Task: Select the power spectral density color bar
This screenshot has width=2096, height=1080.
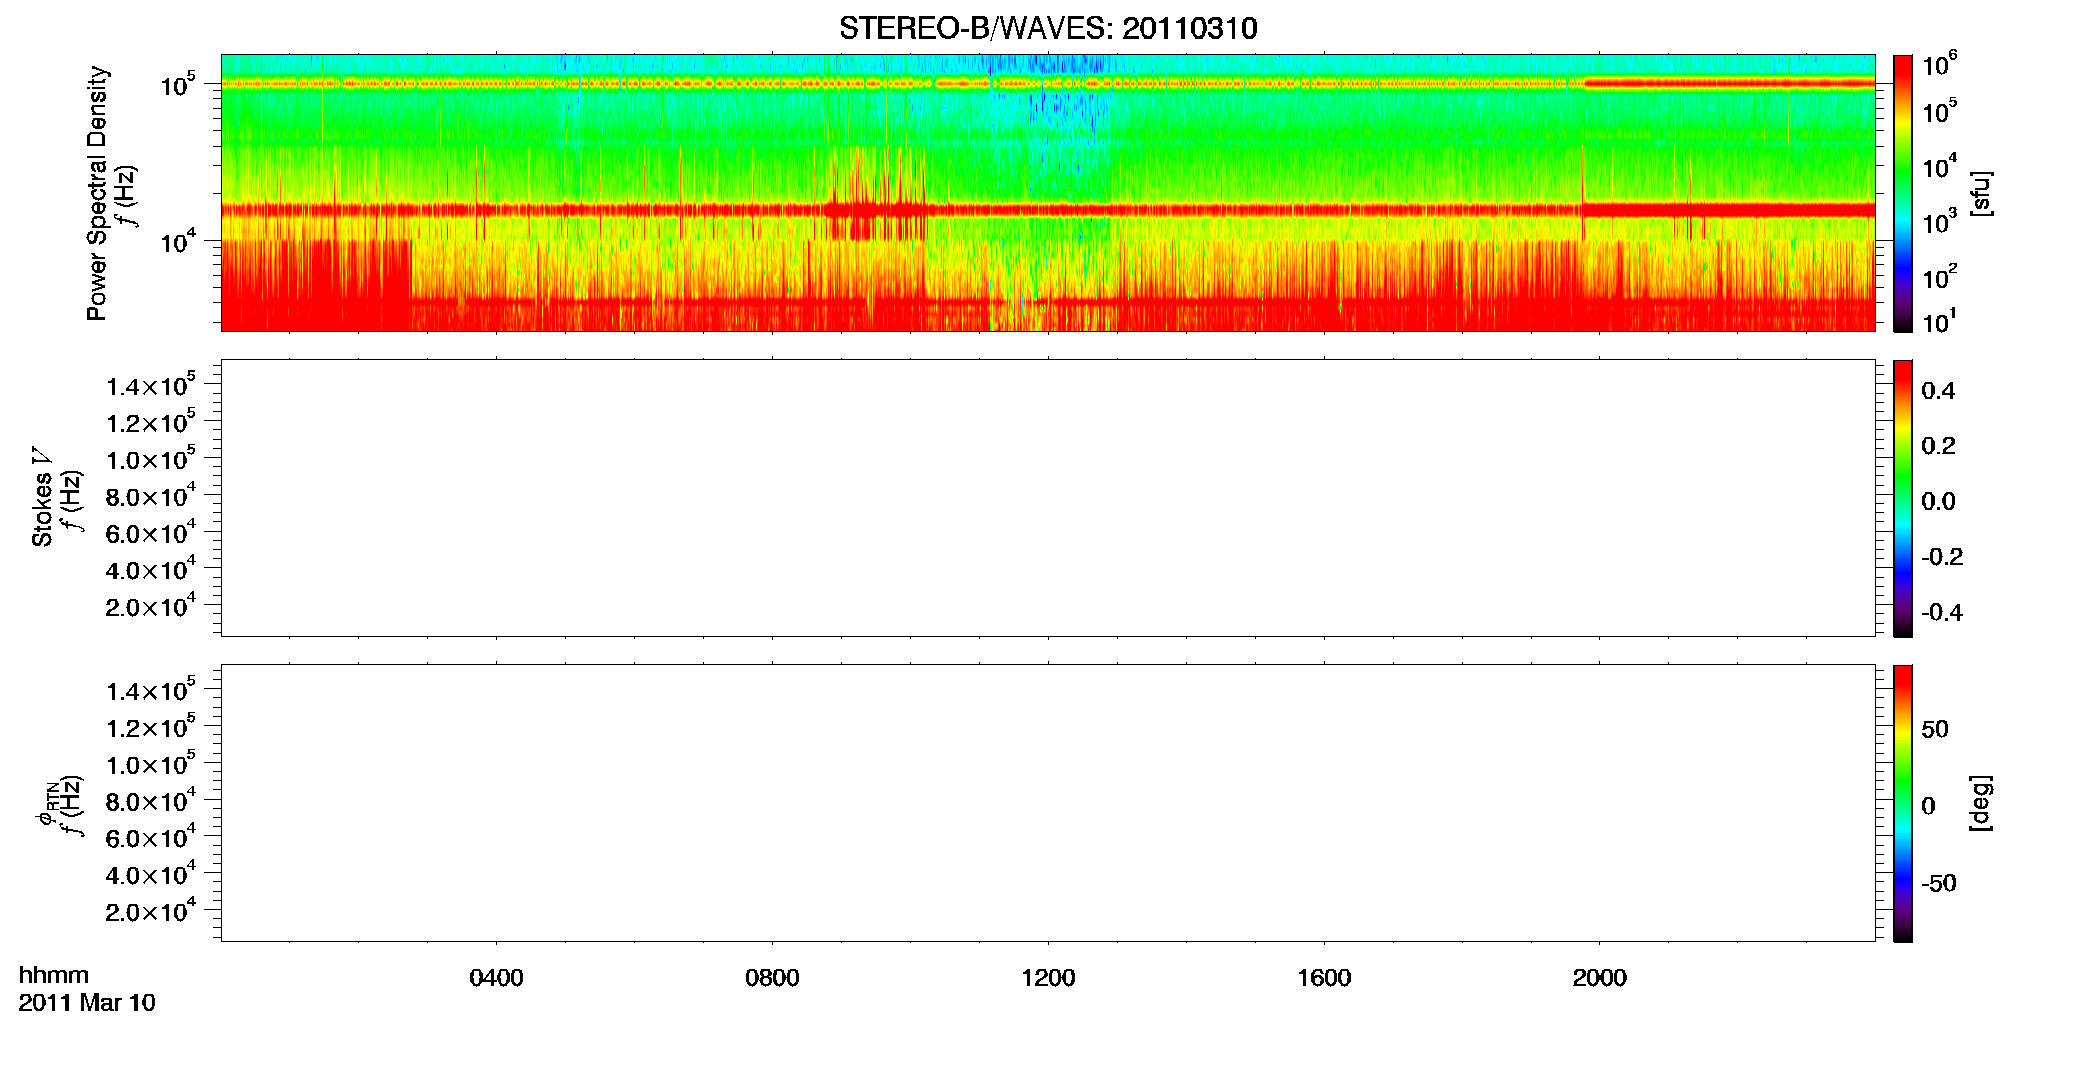Action: [x=1903, y=193]
